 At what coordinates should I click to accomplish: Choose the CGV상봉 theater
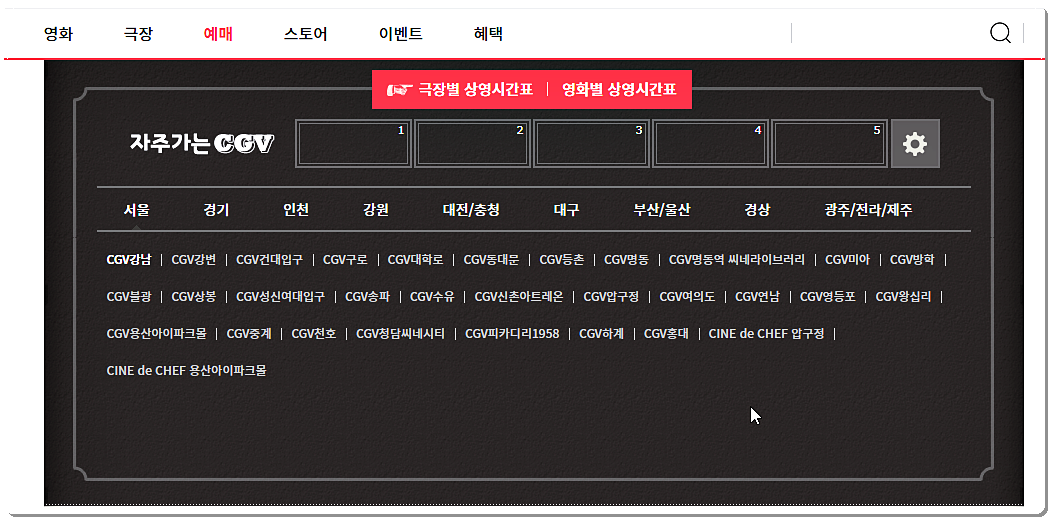click(x=194, y=296)
